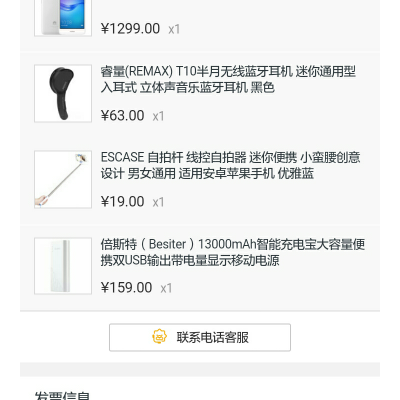Select the ESCASE 自拍杆 product title
The height and width of the screenshot is (400, 400).
click(x=230, y=165)
